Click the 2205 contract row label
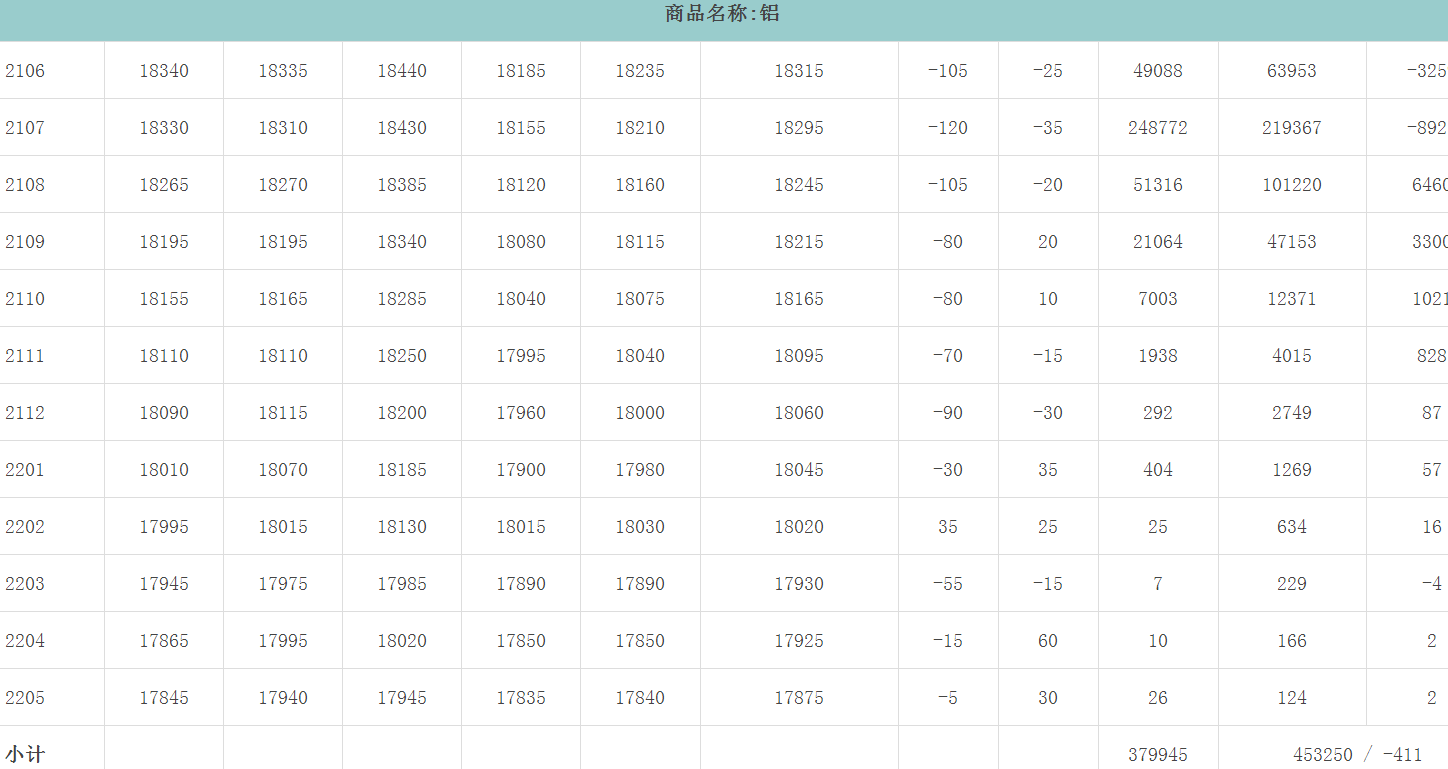 click(25, 698)
